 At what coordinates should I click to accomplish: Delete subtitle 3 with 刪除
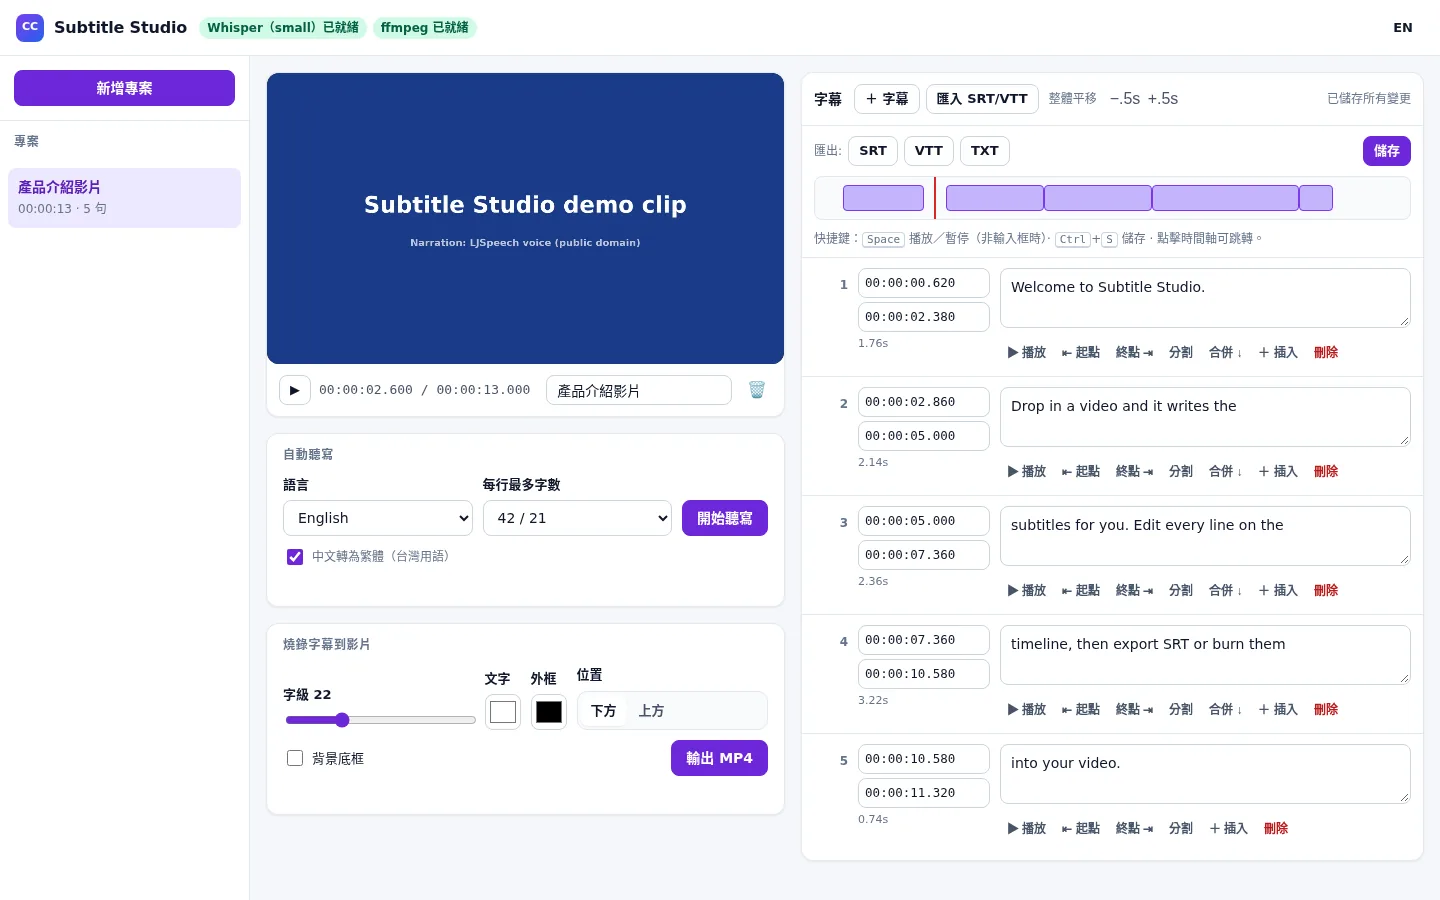click(x=1326, y=590)
